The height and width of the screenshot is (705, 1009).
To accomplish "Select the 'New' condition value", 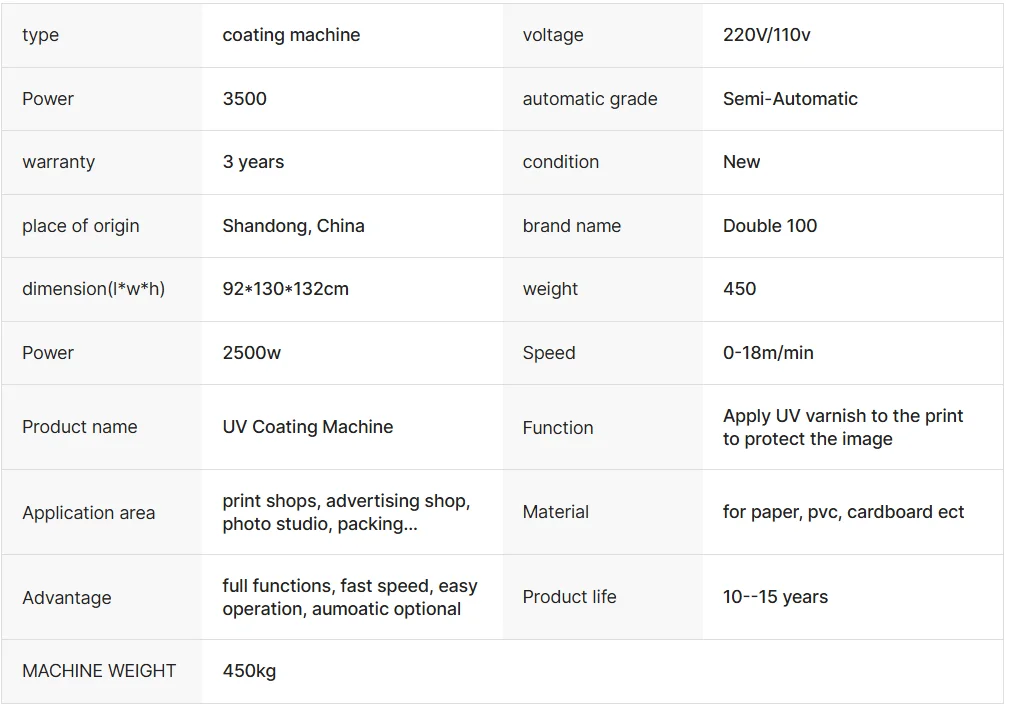I will [741, 162].
